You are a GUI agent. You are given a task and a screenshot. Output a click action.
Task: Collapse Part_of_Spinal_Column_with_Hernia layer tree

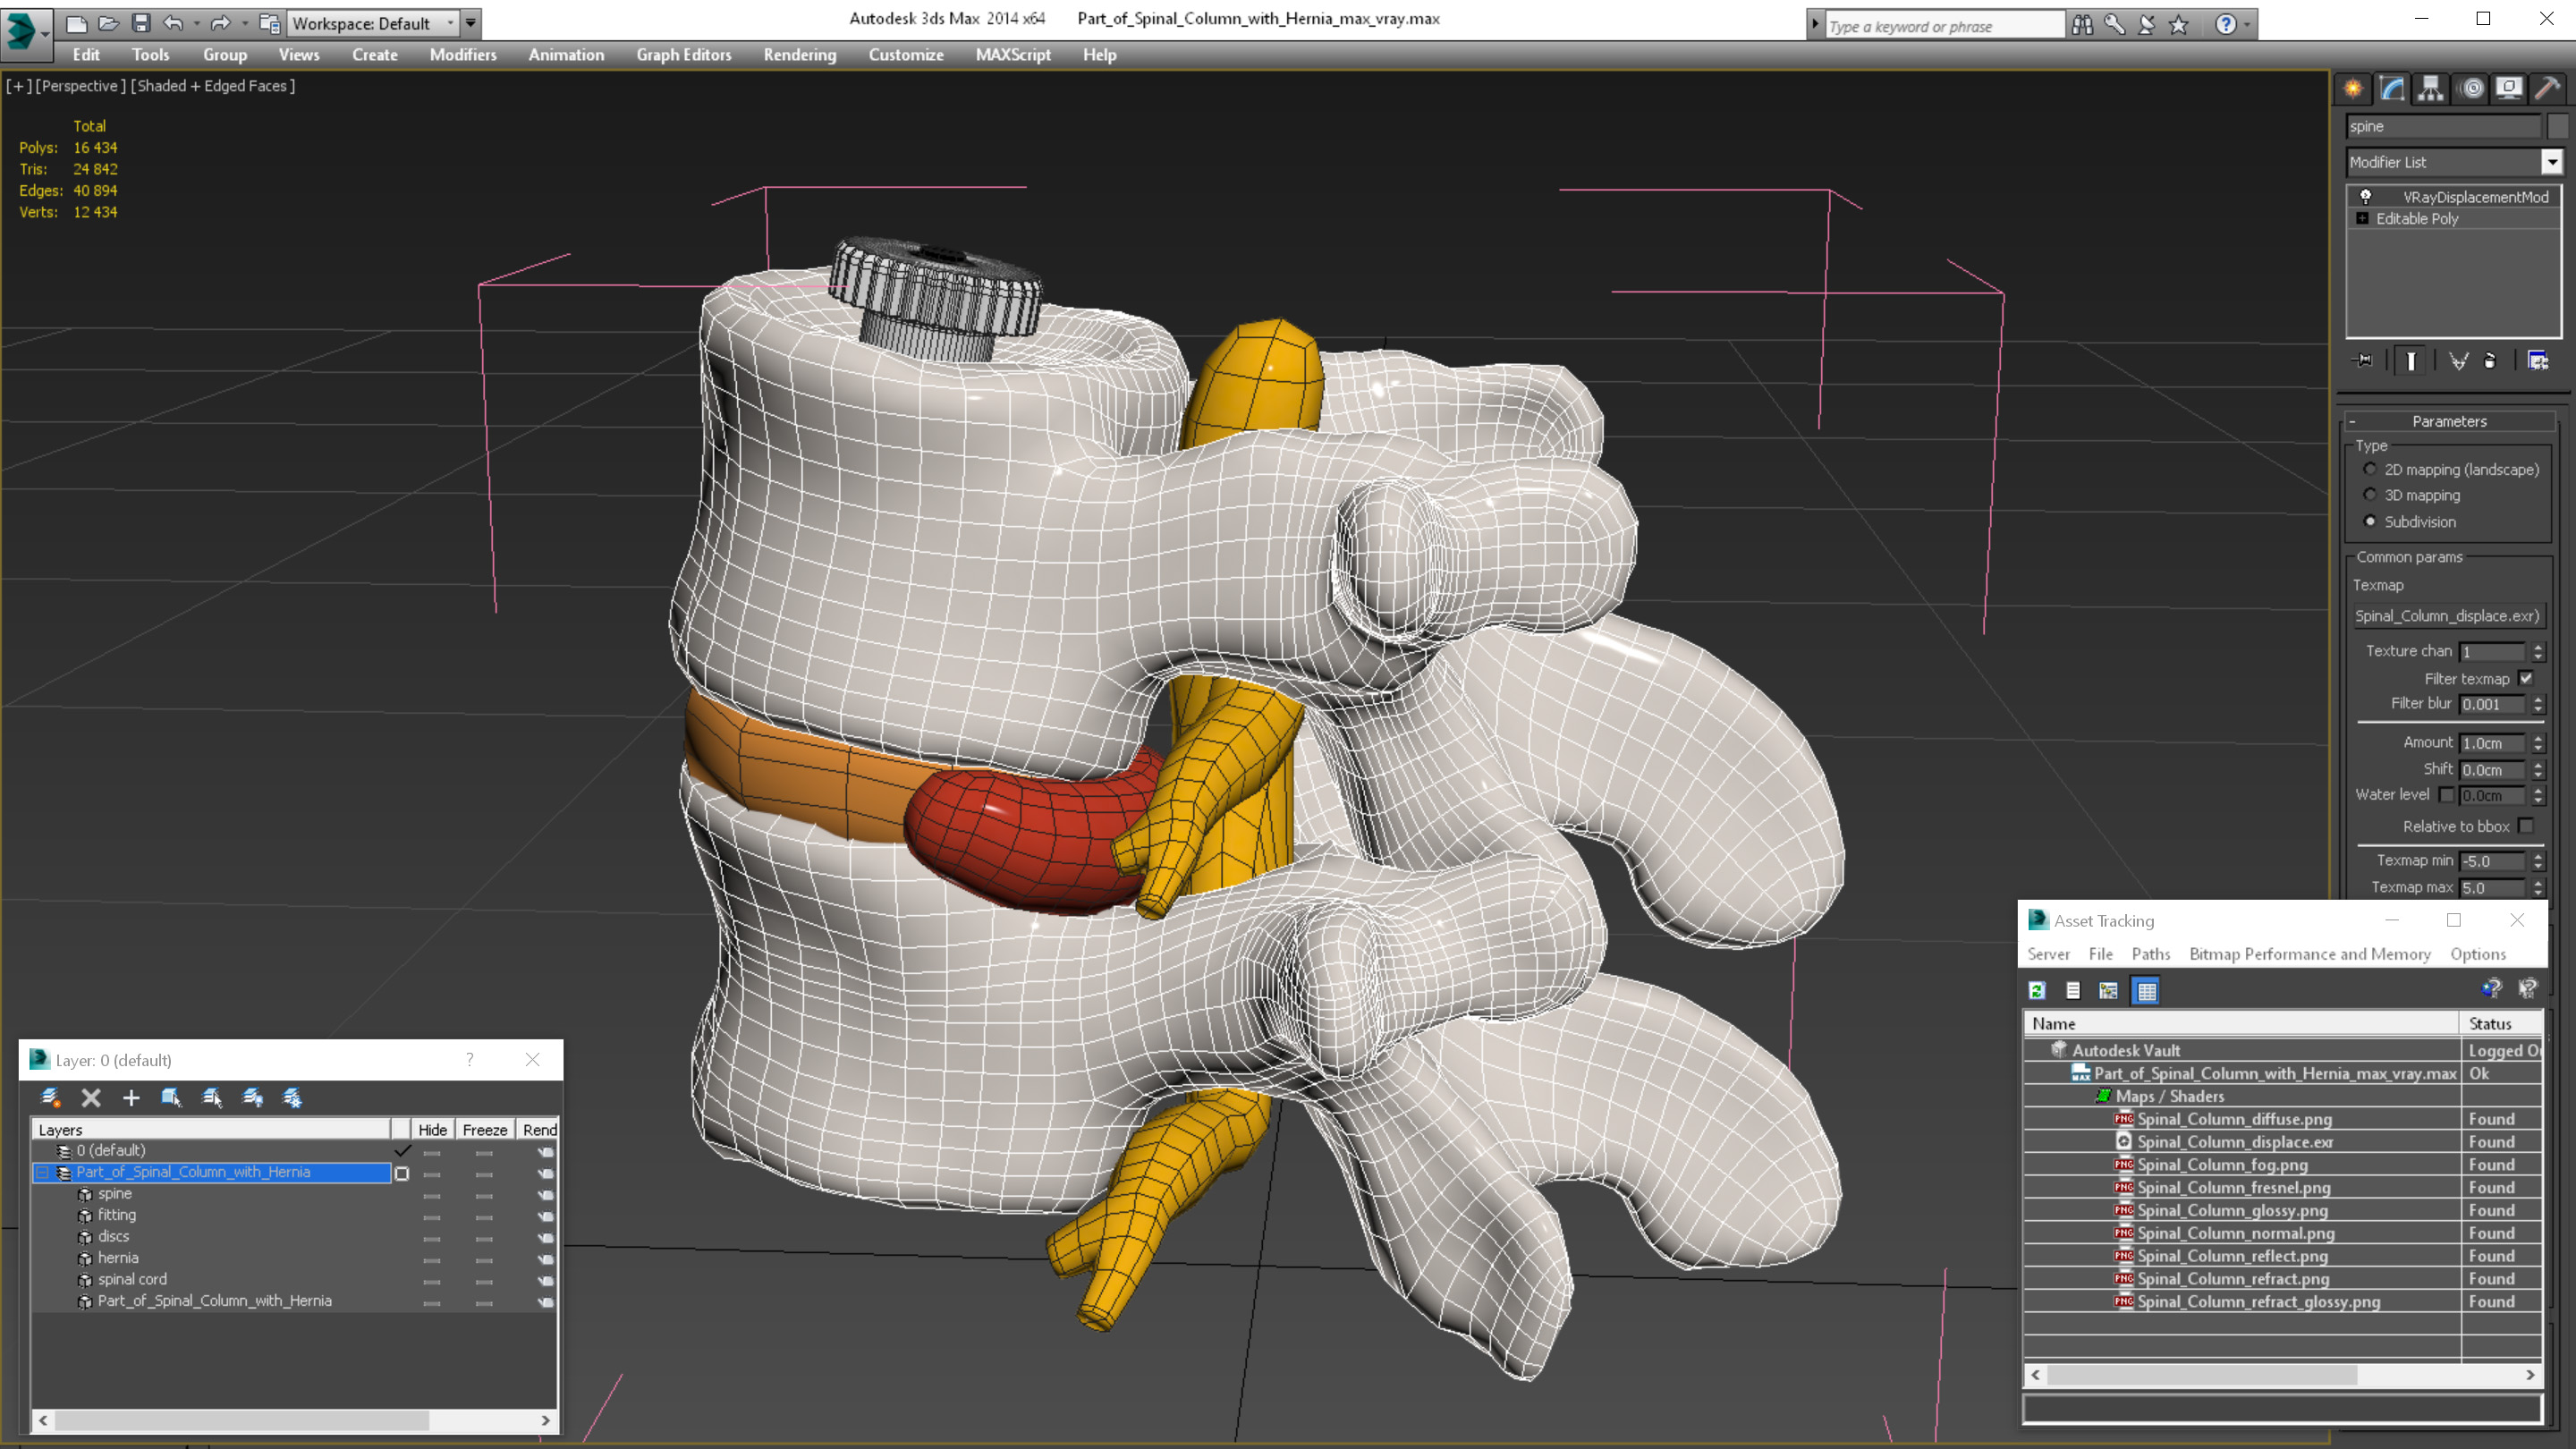pos(43,1172)
